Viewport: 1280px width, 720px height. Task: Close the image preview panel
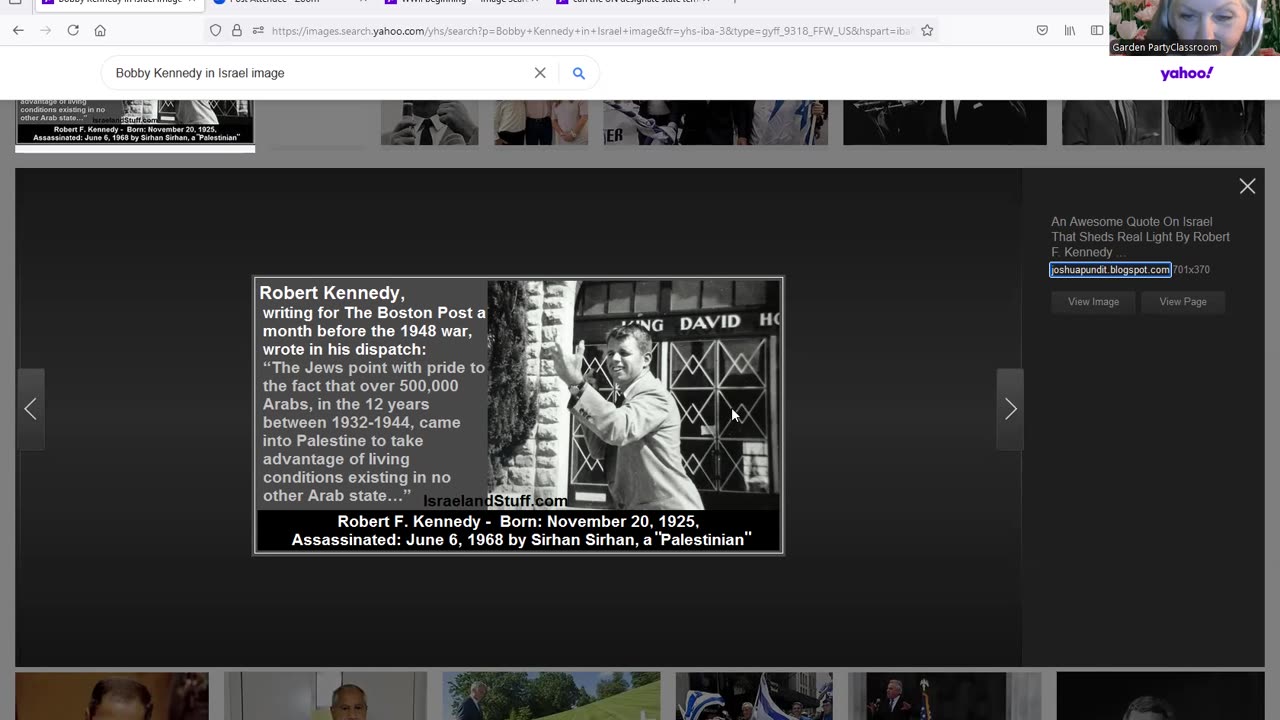1247,186
